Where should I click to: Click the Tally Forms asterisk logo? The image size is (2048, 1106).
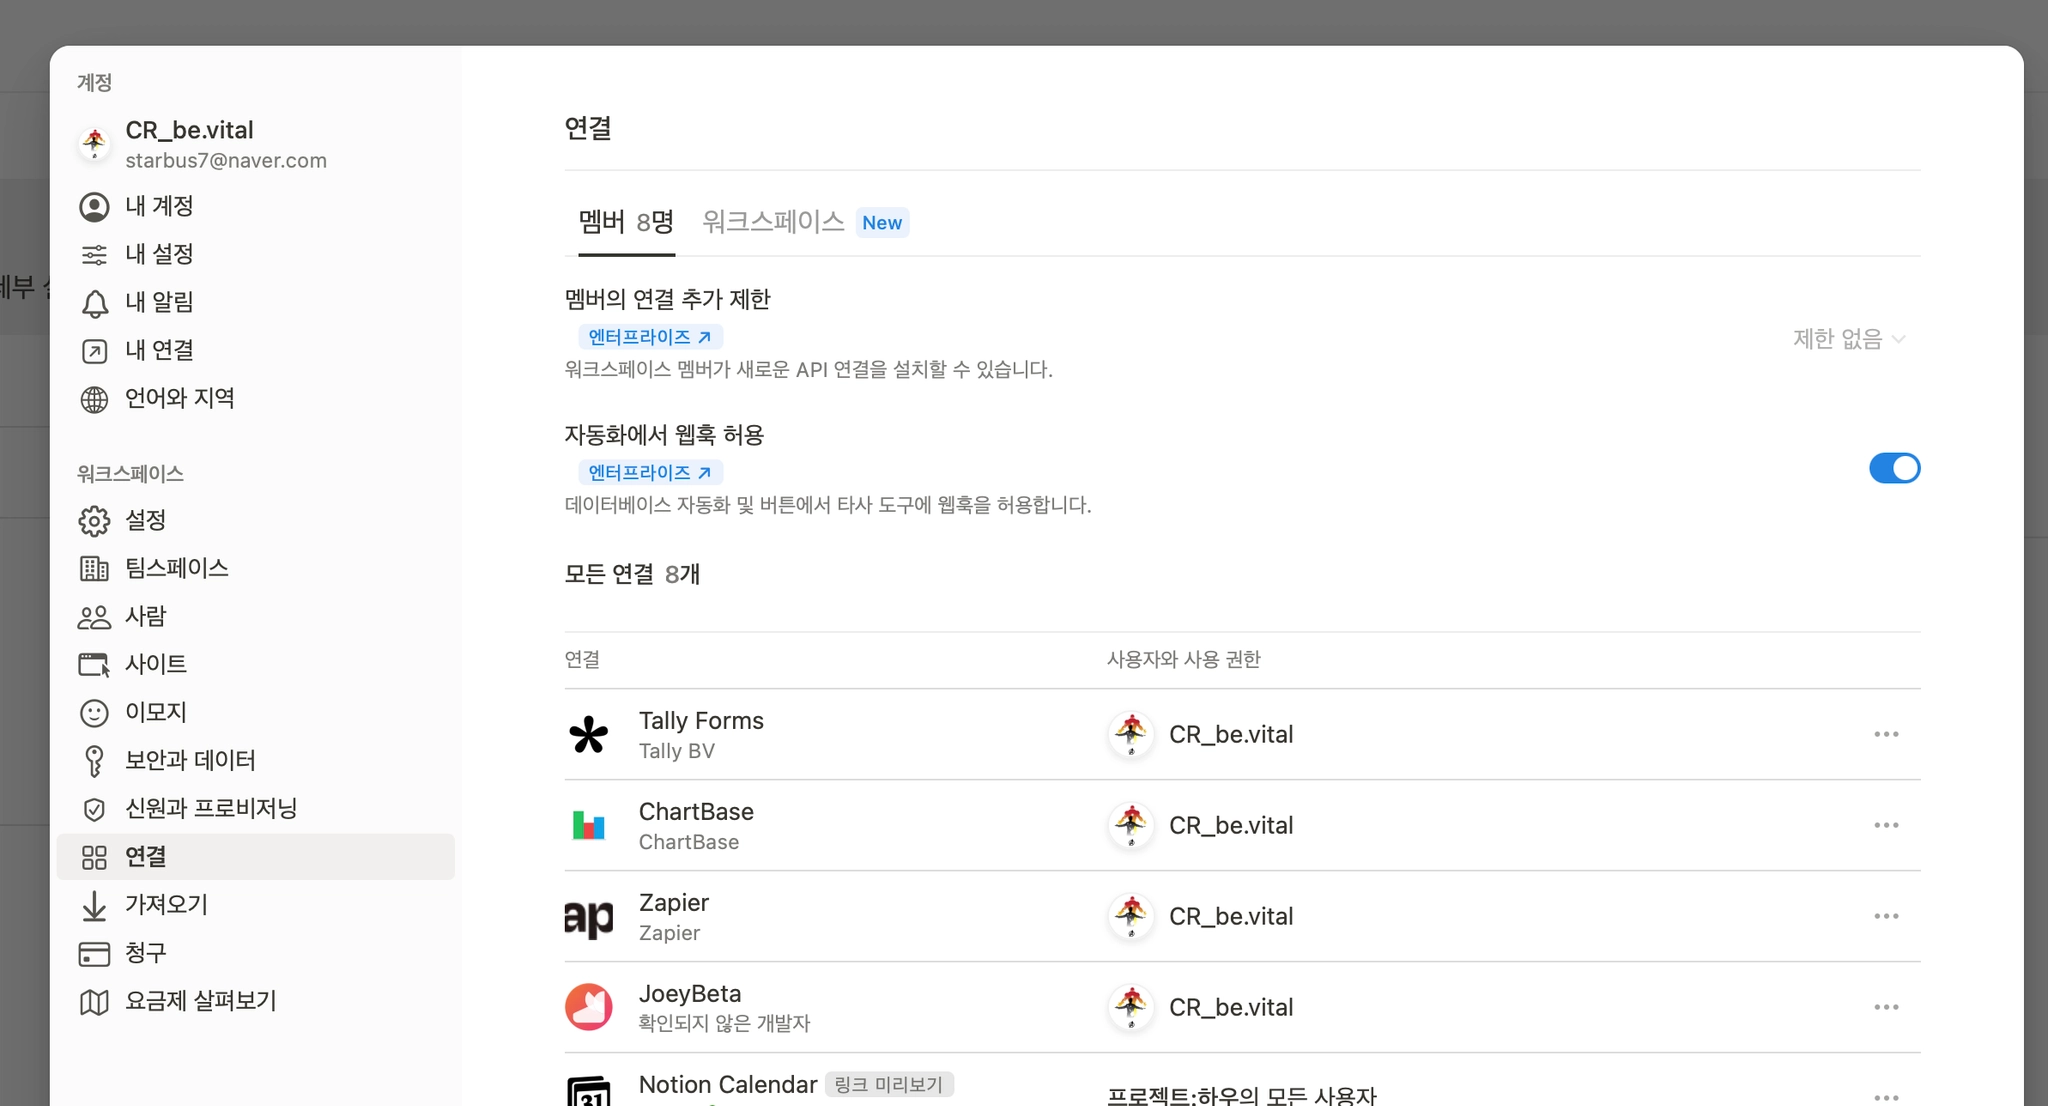(589, 735)
